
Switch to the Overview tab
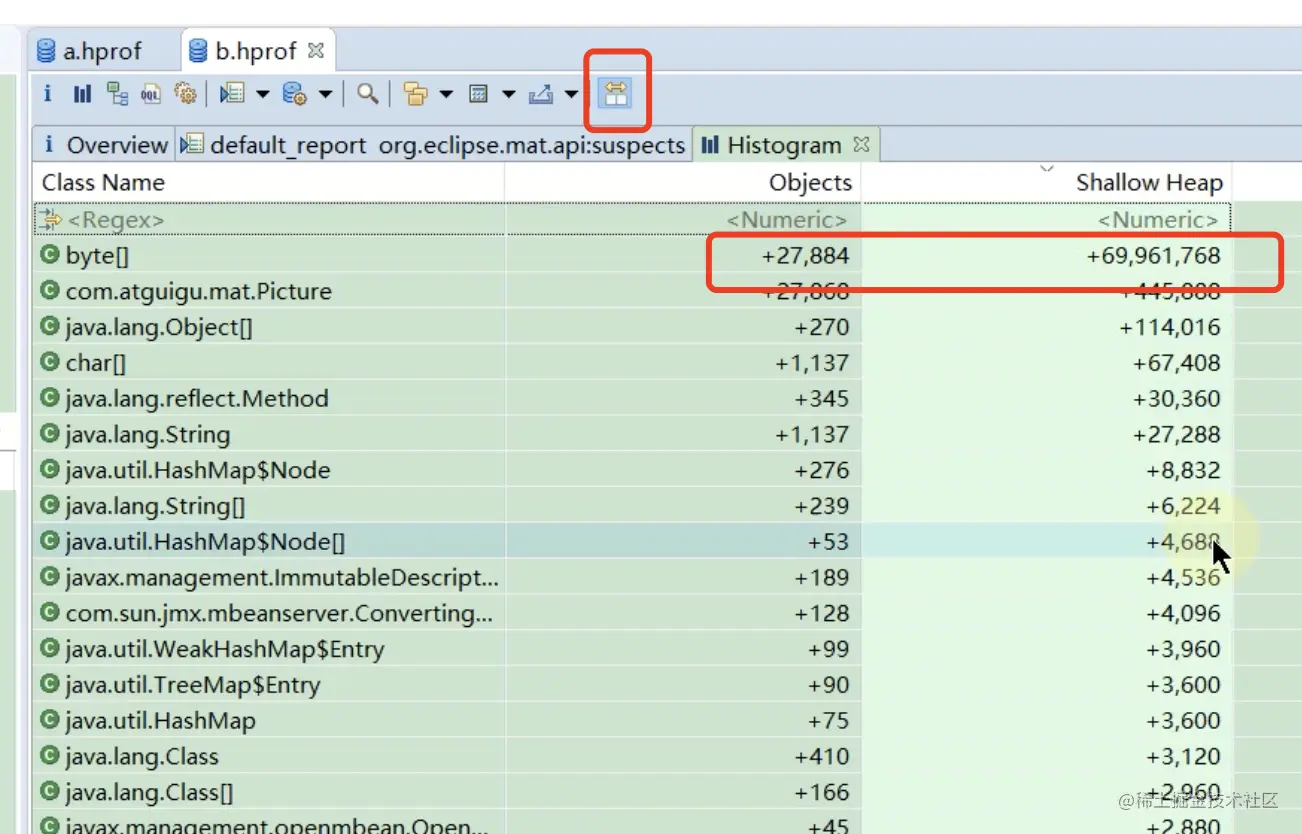tap(105, 145)
